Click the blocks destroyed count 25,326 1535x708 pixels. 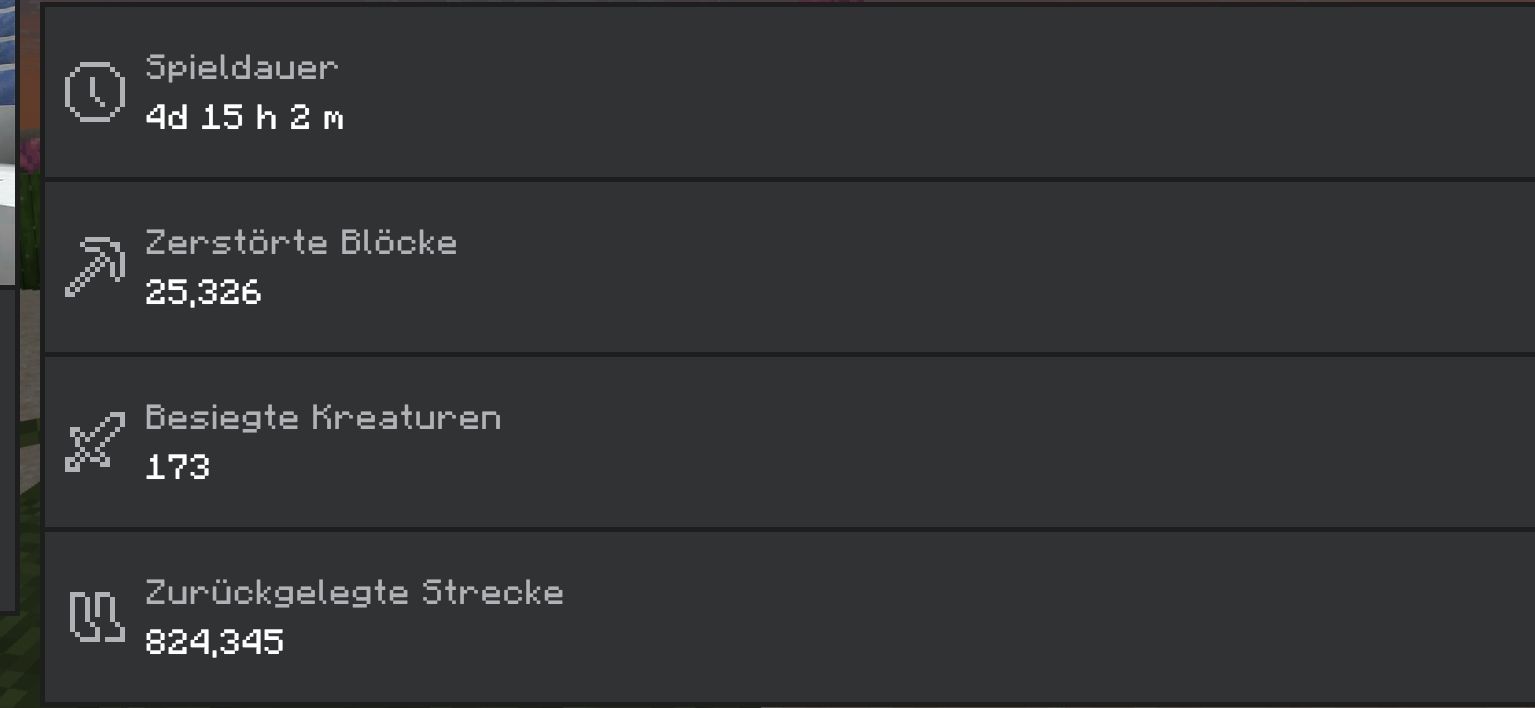click(203, 293)
